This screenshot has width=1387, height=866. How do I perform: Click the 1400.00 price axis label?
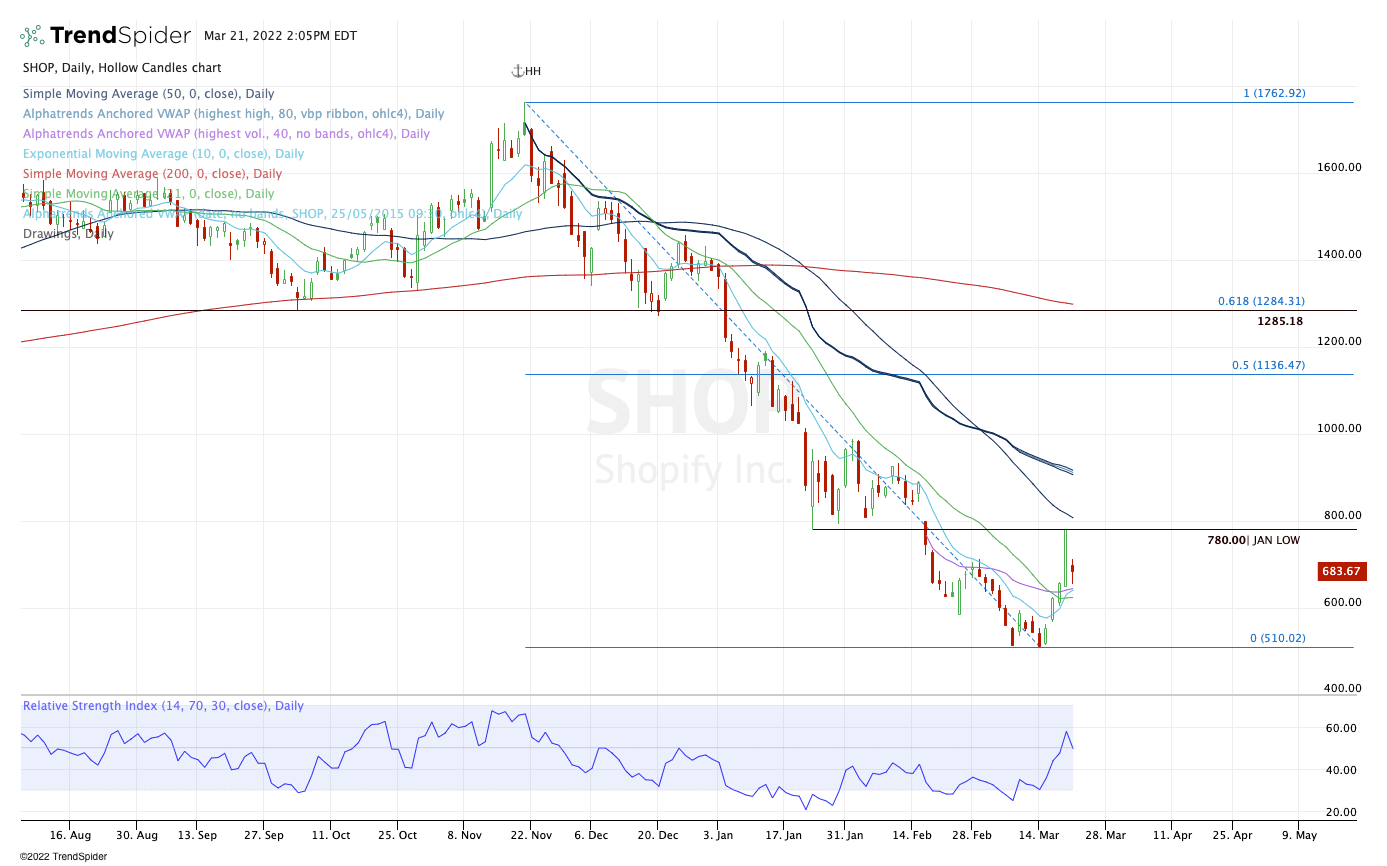click(x=1339, y=255)
